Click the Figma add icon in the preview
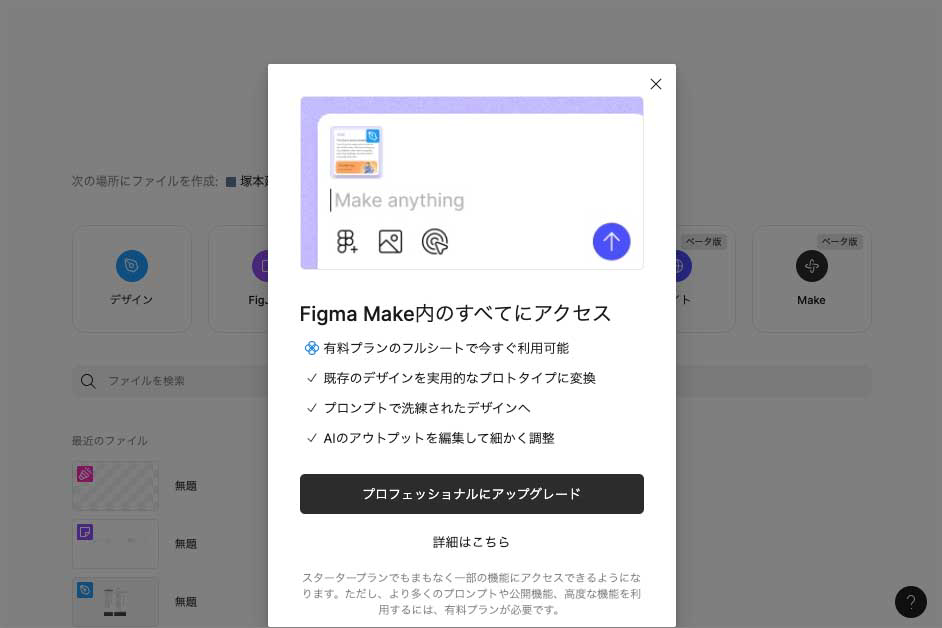 (x=347, y=241)
